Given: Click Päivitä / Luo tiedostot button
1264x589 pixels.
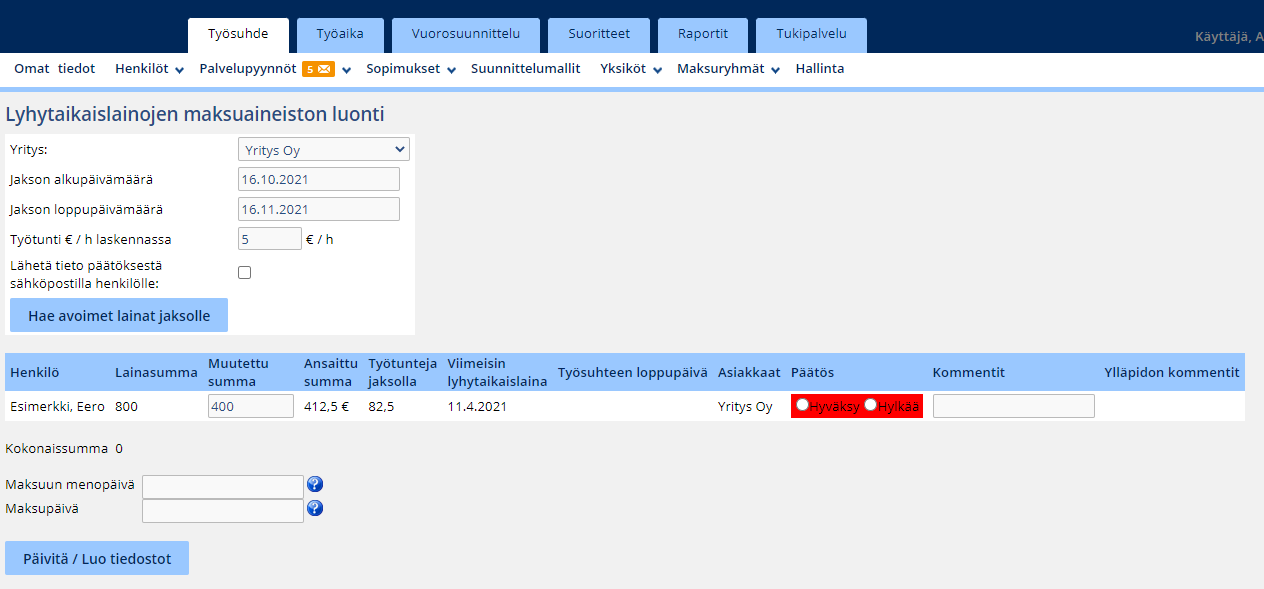Looking at the screenshot, I should 97,558.
